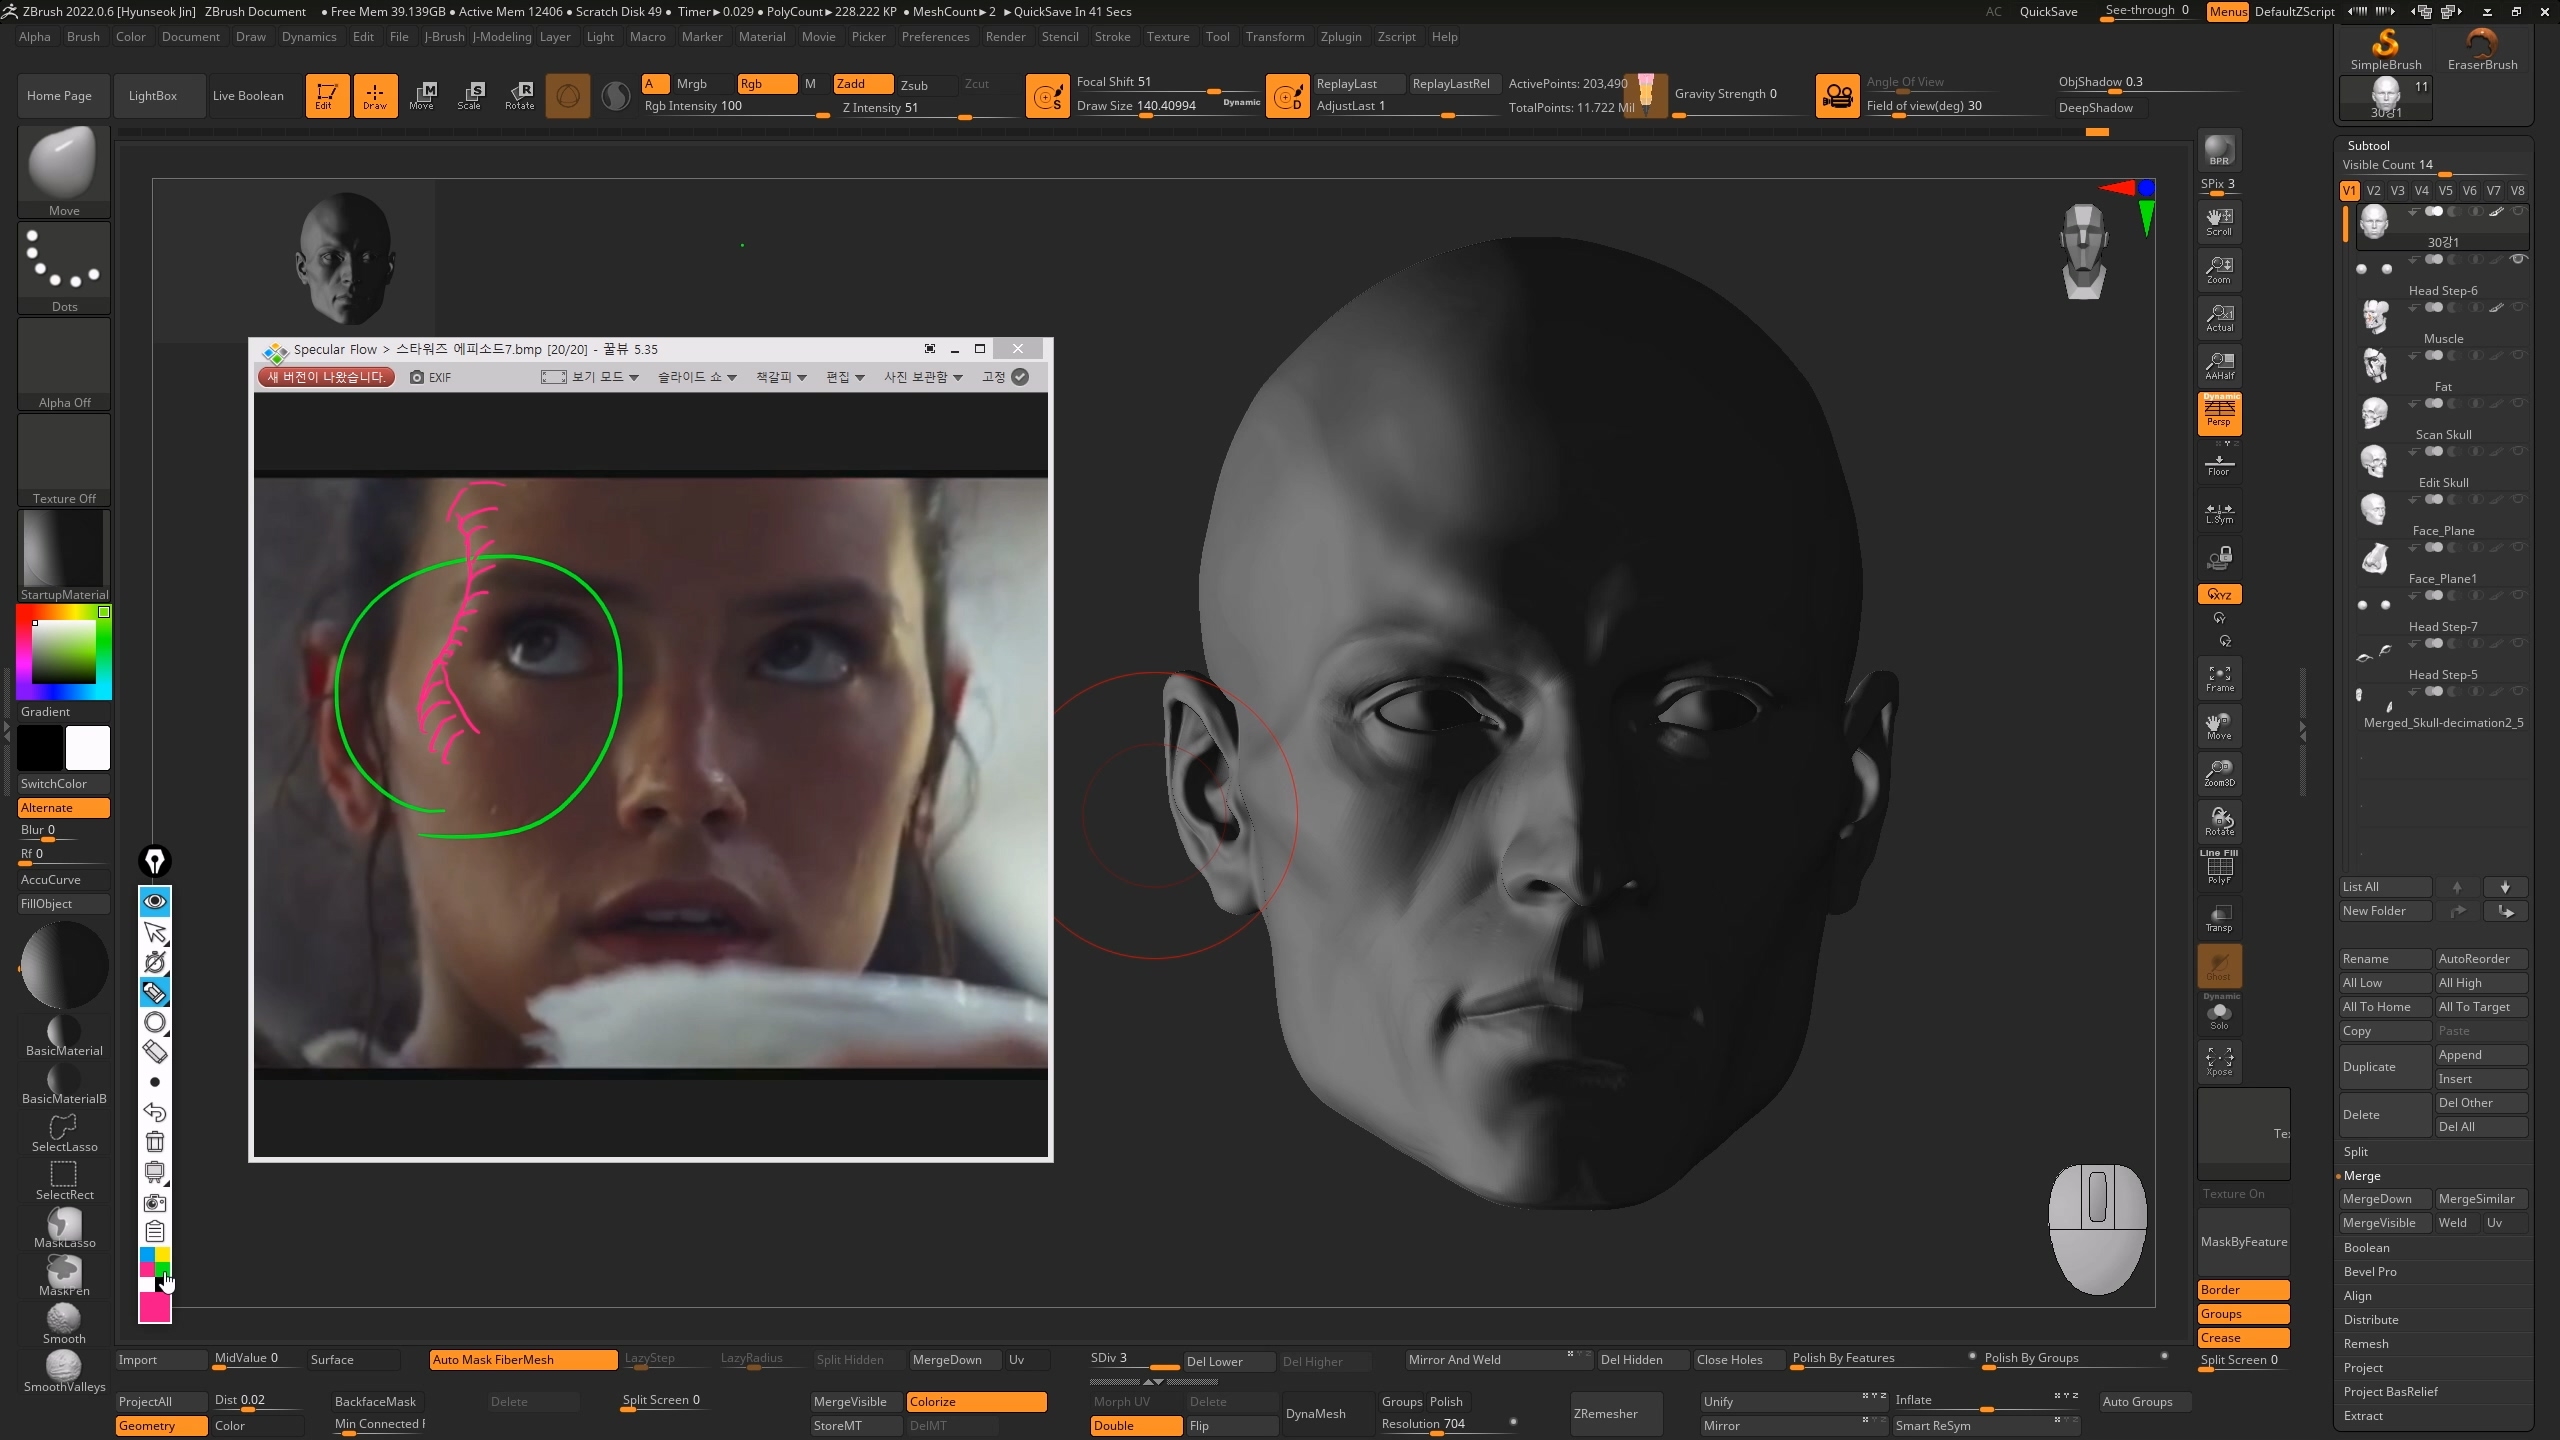Toggle the eye visibility in drawing toolbar
The width and height of the screenshot is (2560, 1440).
[x=155, y=901]
